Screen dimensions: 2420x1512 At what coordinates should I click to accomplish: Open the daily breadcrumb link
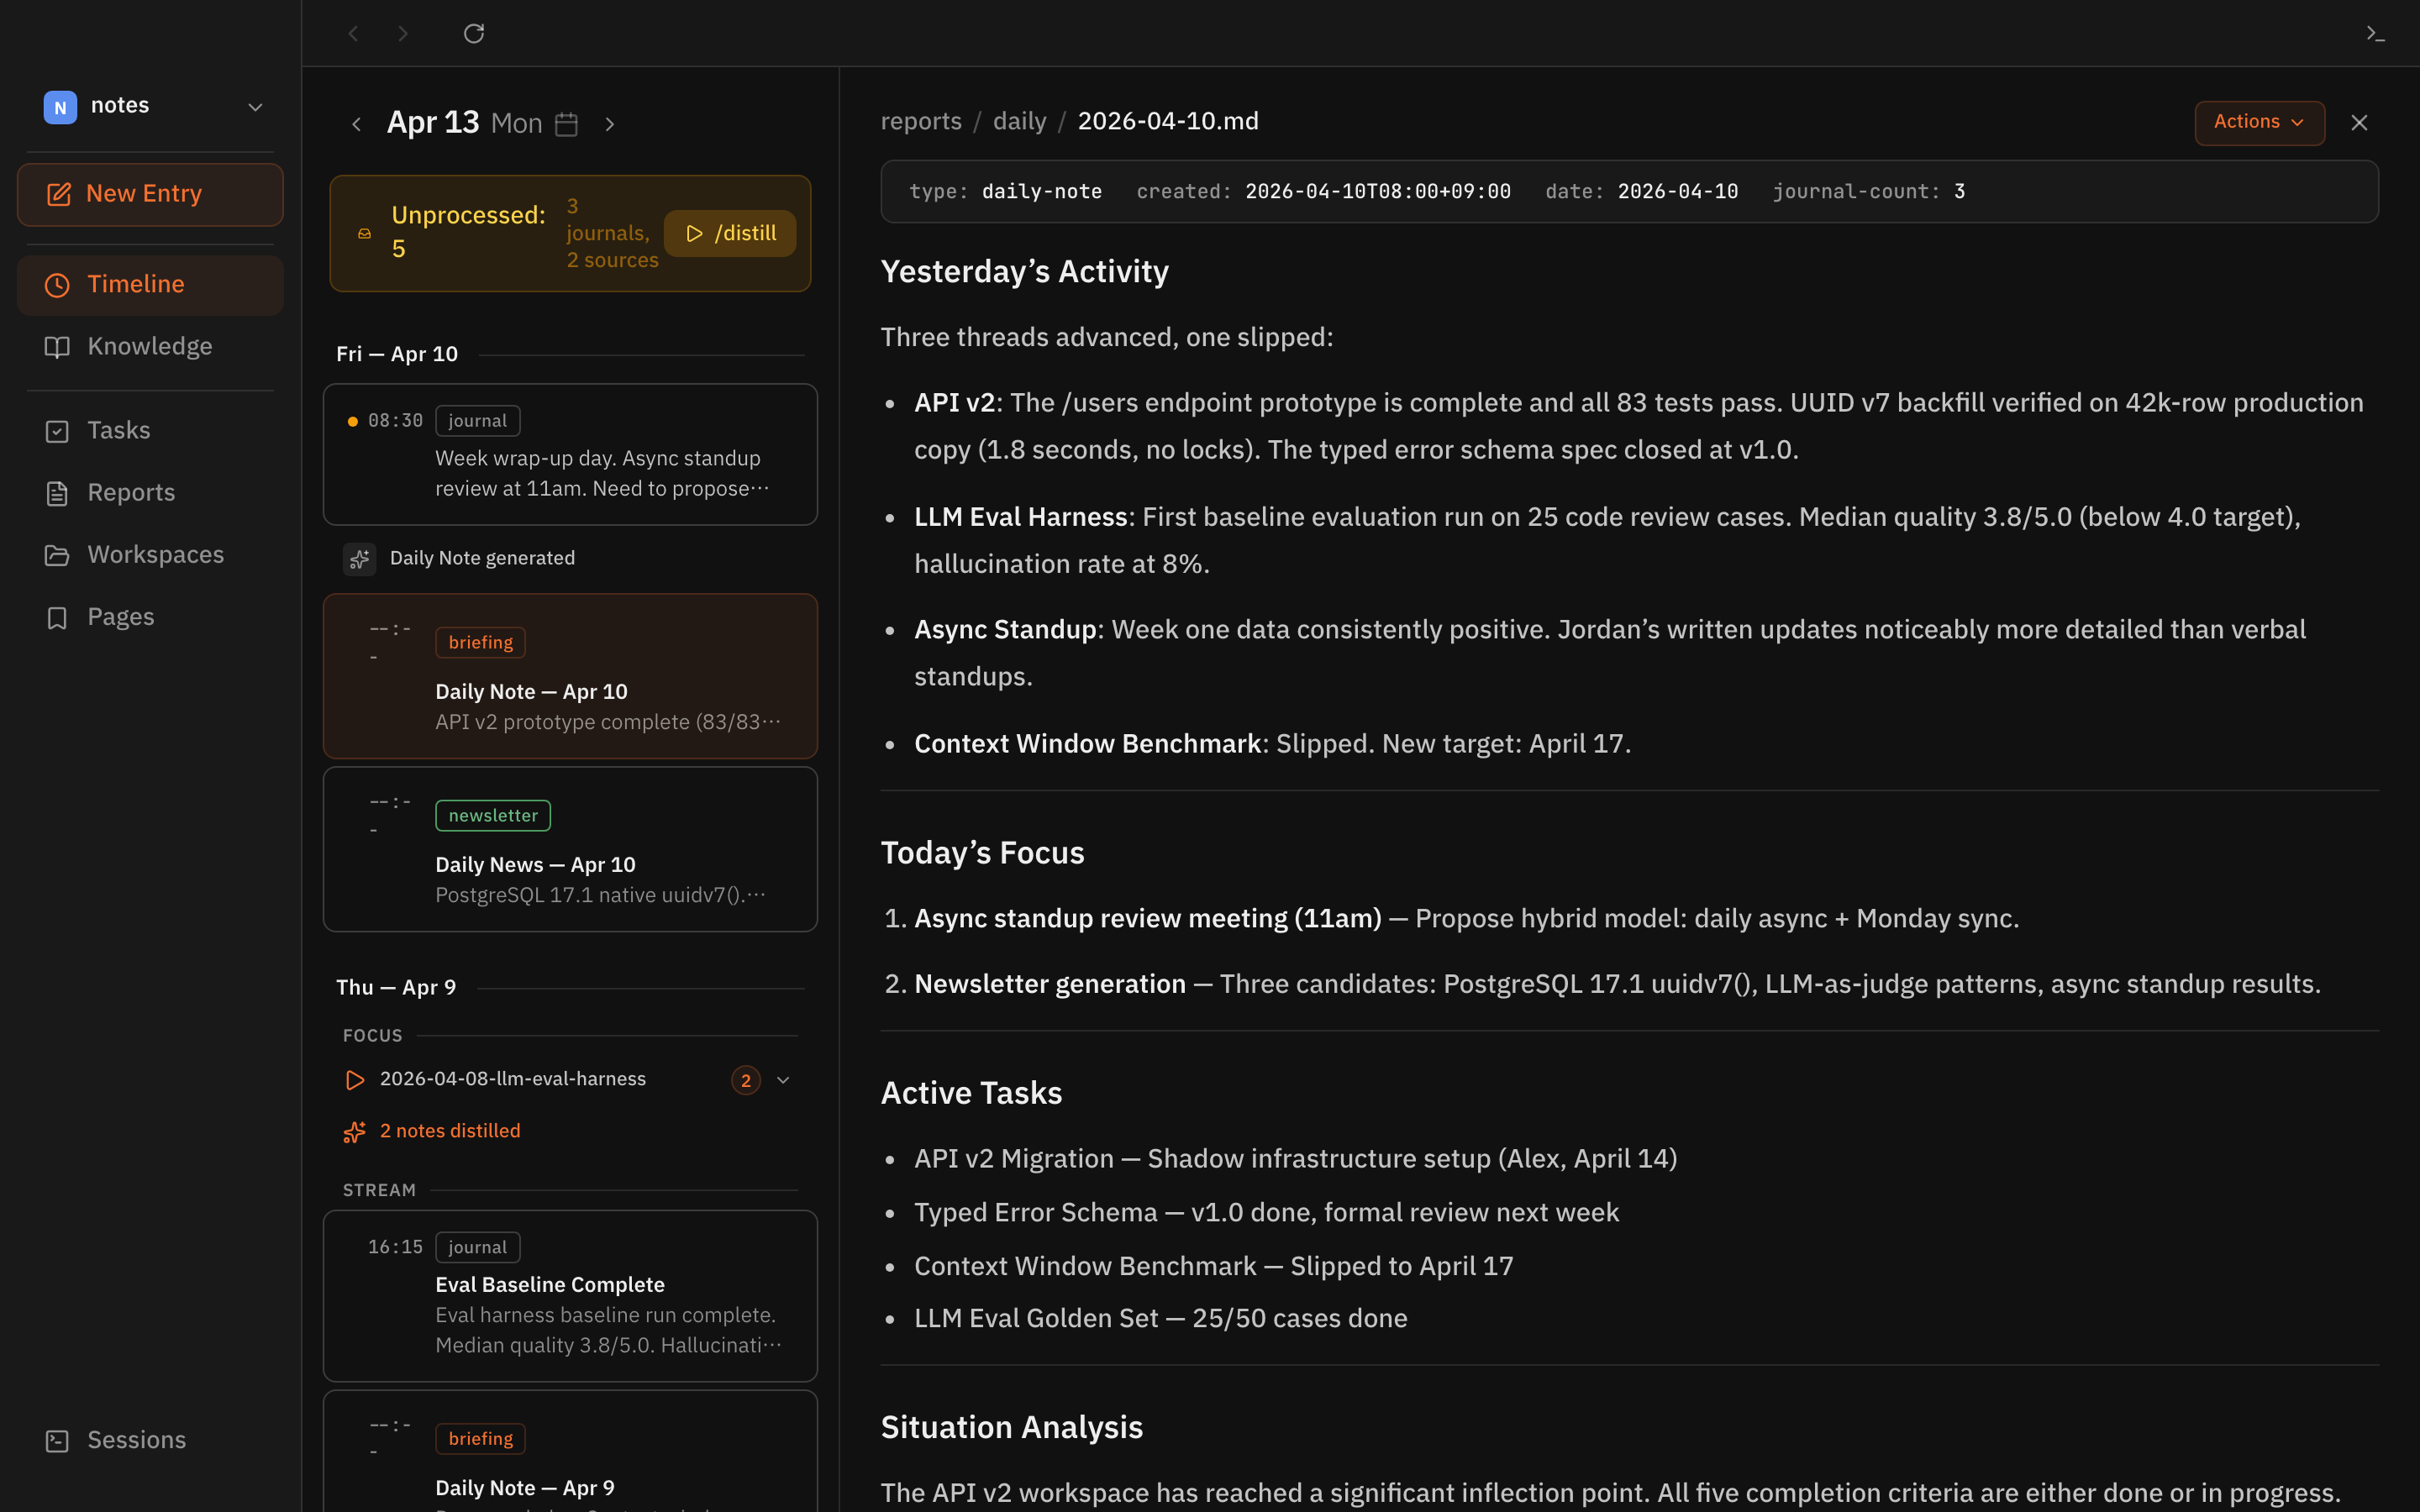click(1019, 120)
